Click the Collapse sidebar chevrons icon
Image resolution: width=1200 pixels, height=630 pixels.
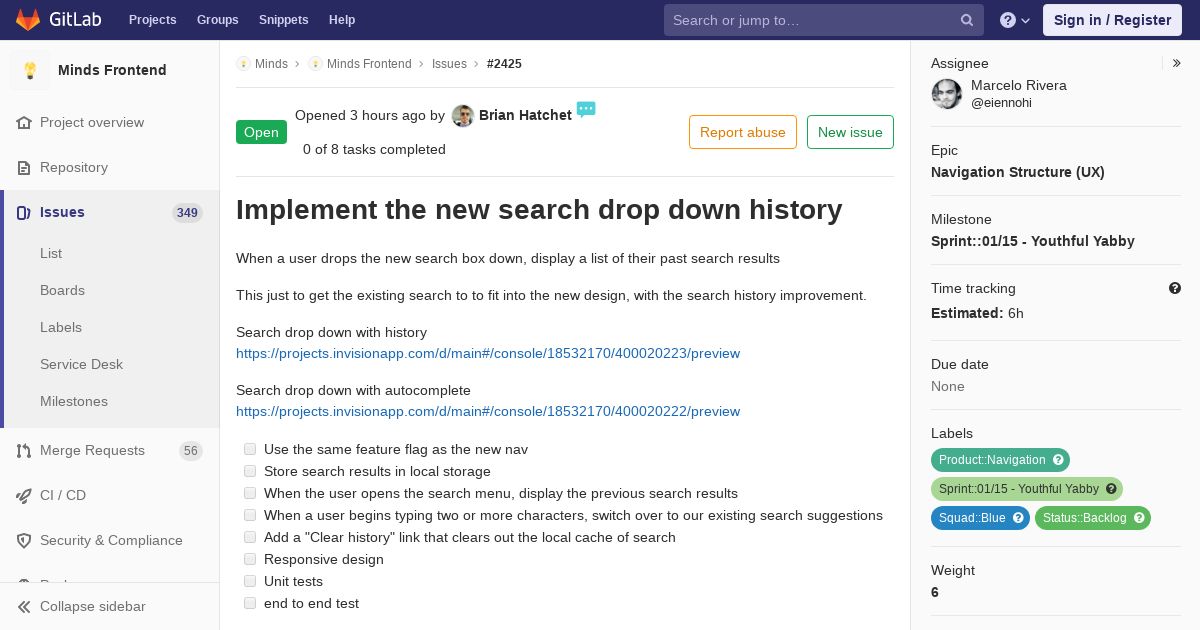coord(24,606)
